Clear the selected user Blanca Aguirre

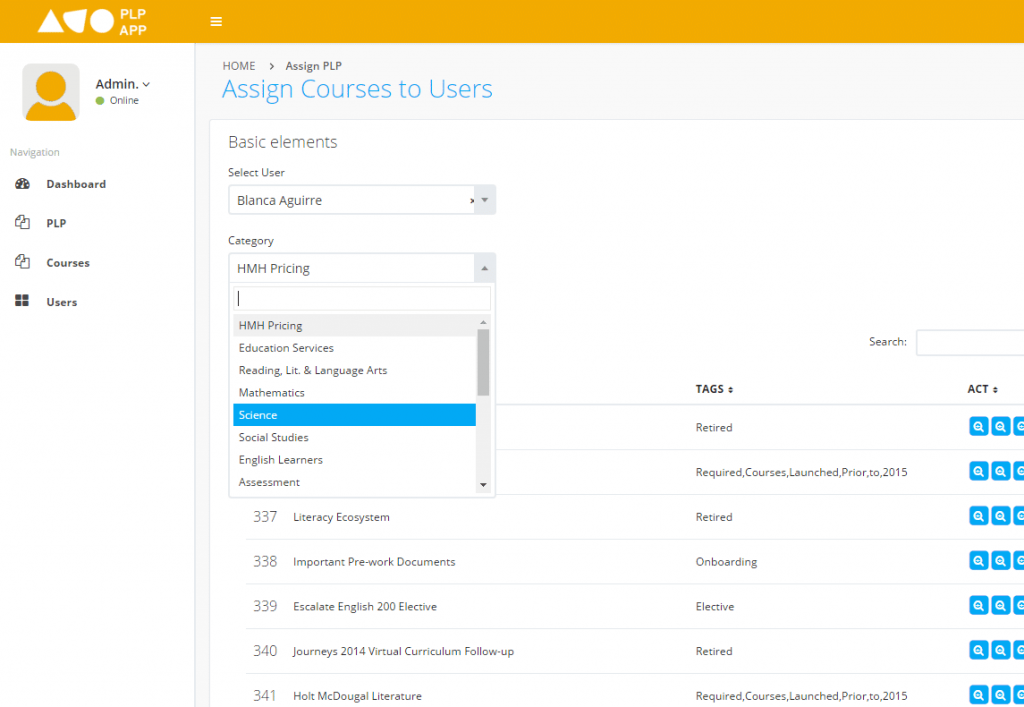click(472, 201)
